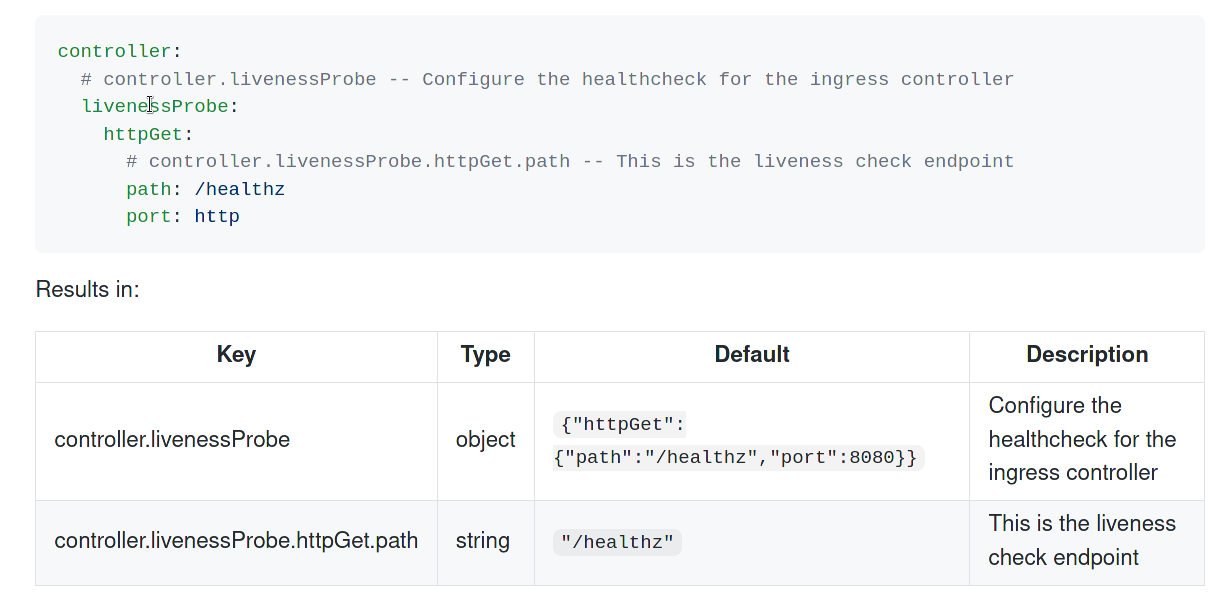The width and height of the screenshot is (1232, 604).
Task: Select the httpGet default value snippet
Action: click(738, 440)
